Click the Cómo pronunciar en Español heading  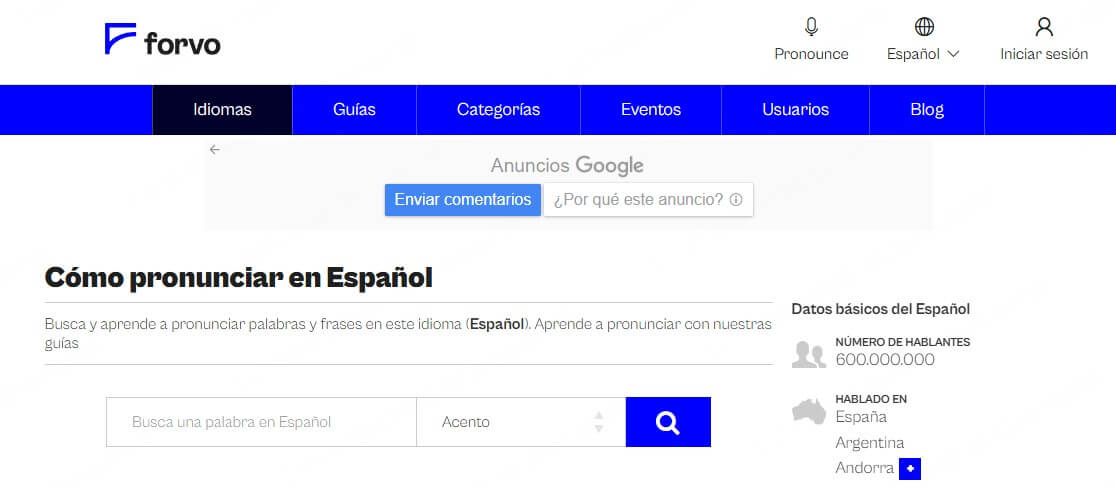point(238,278)
